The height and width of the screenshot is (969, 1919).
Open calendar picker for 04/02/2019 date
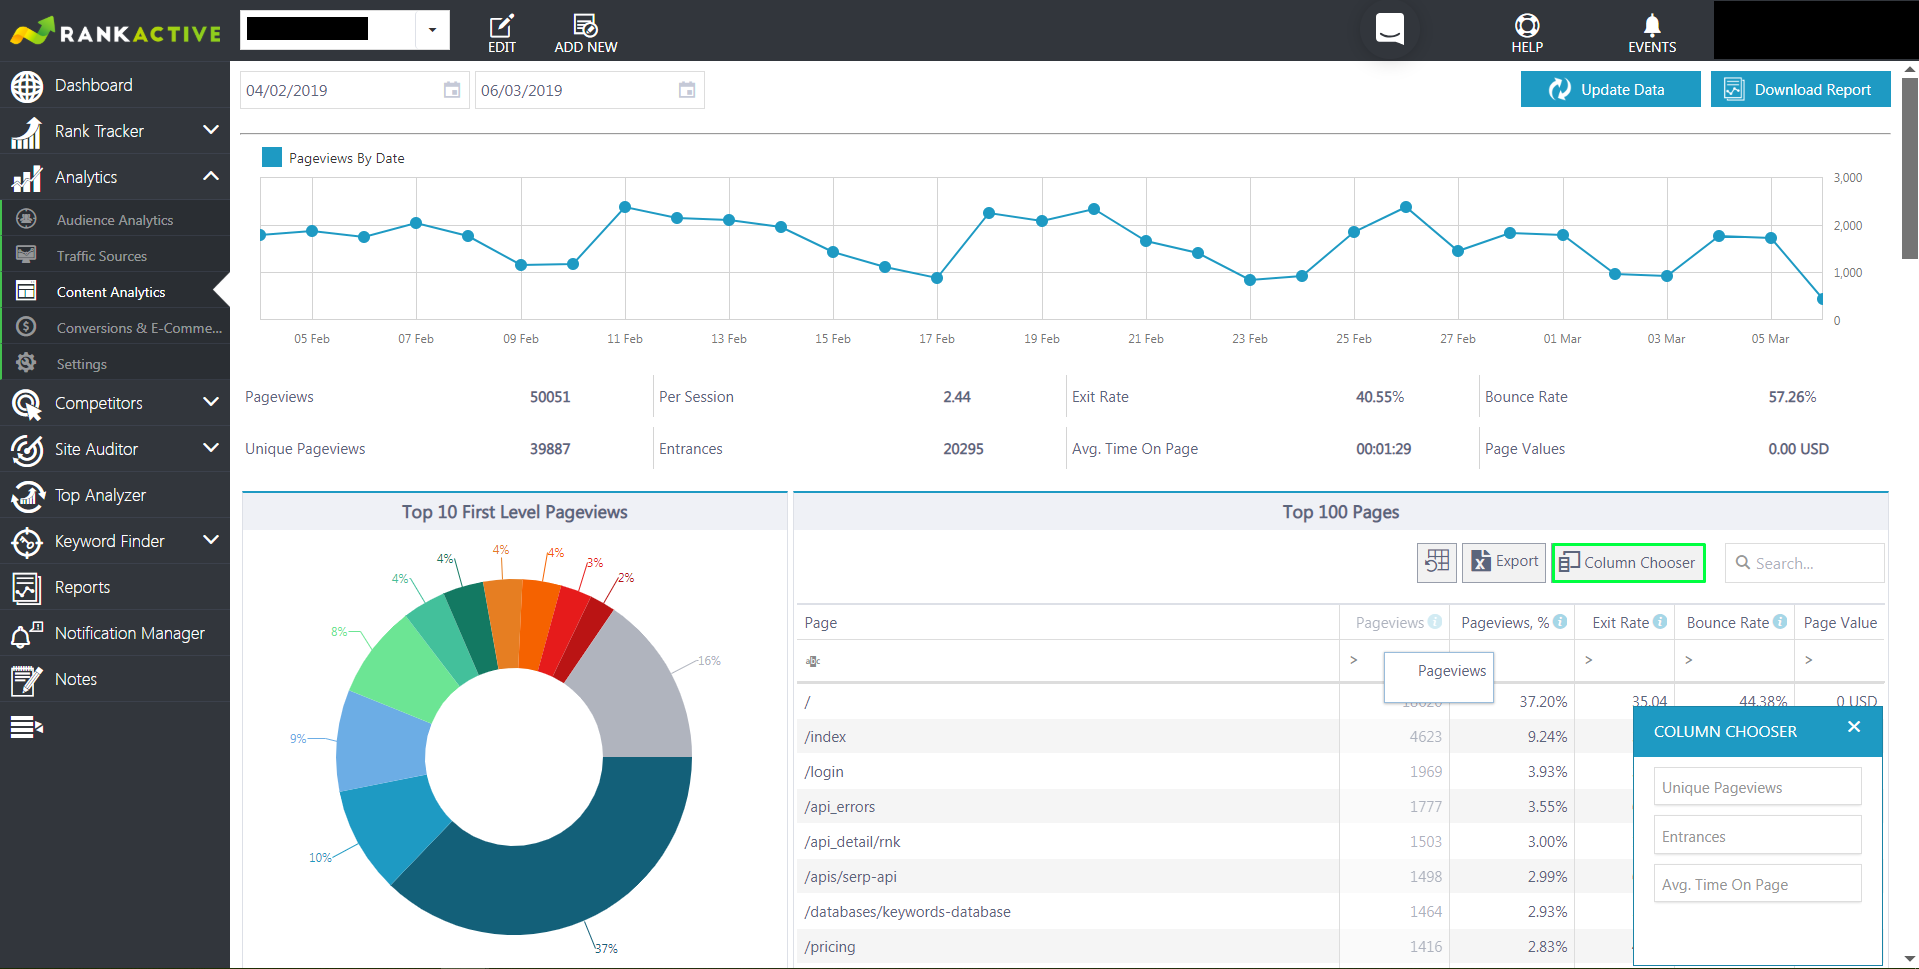452,90
